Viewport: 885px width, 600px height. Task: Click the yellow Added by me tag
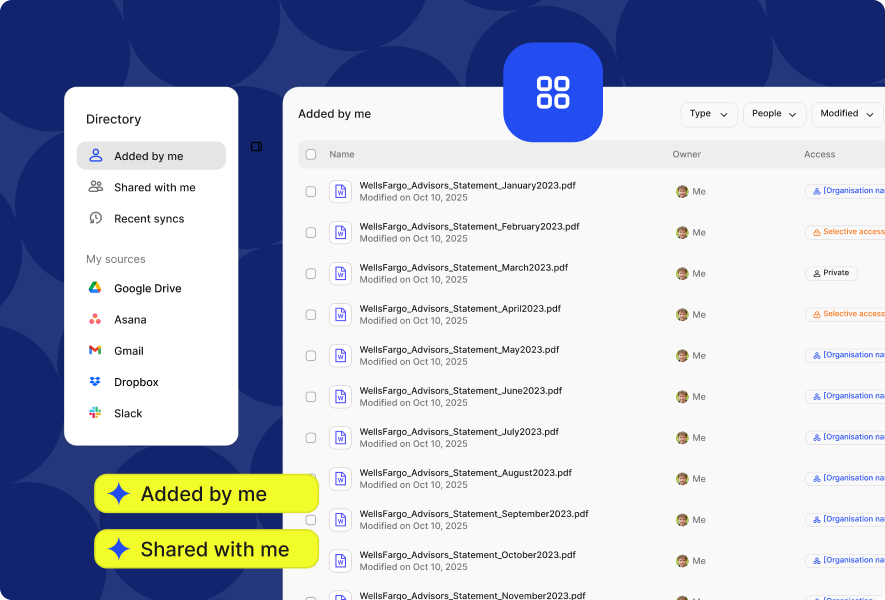pos(206,494)
